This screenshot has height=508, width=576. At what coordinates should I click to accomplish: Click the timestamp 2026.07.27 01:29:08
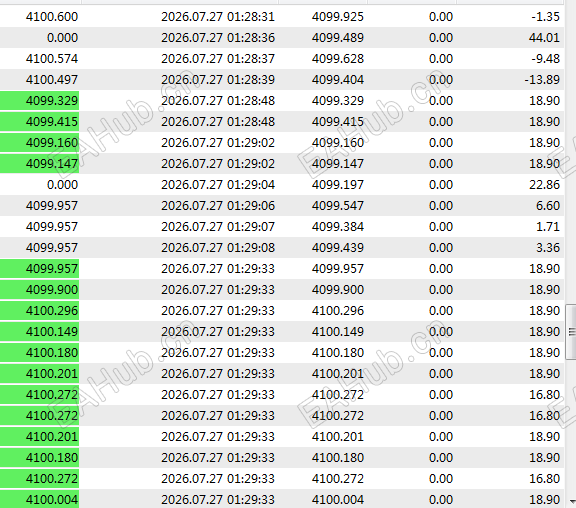pos(218,247)
